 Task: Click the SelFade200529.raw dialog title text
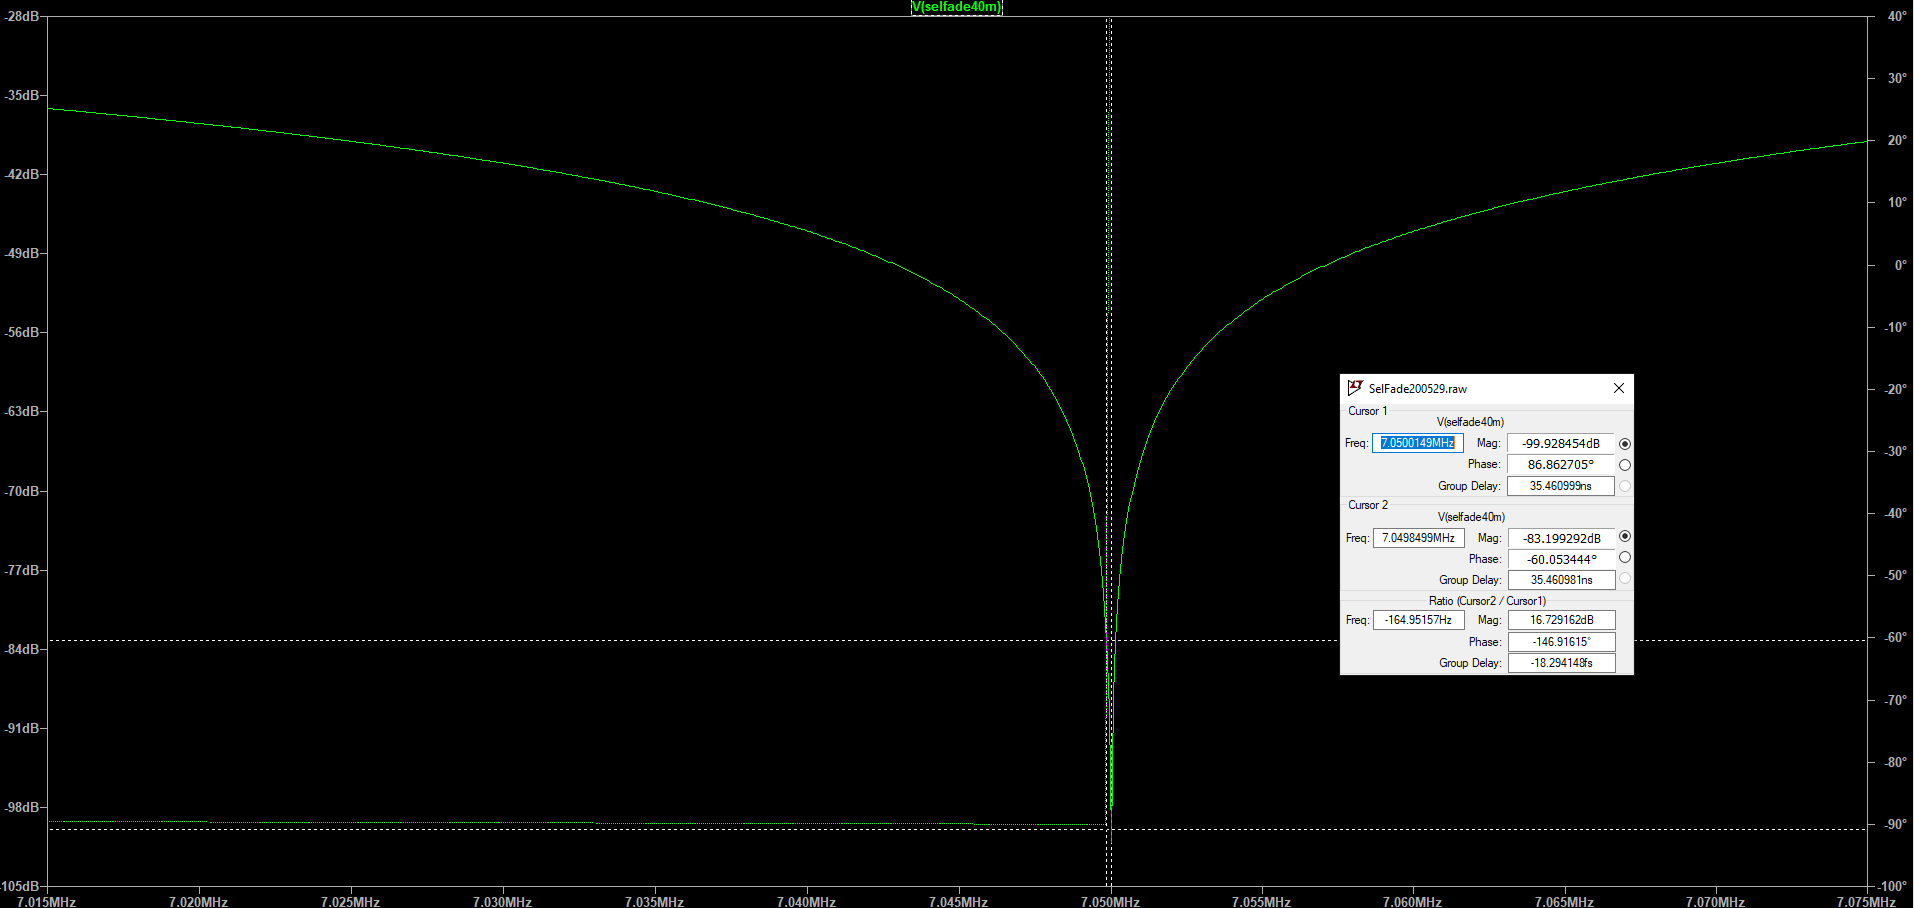(1418, 389)
